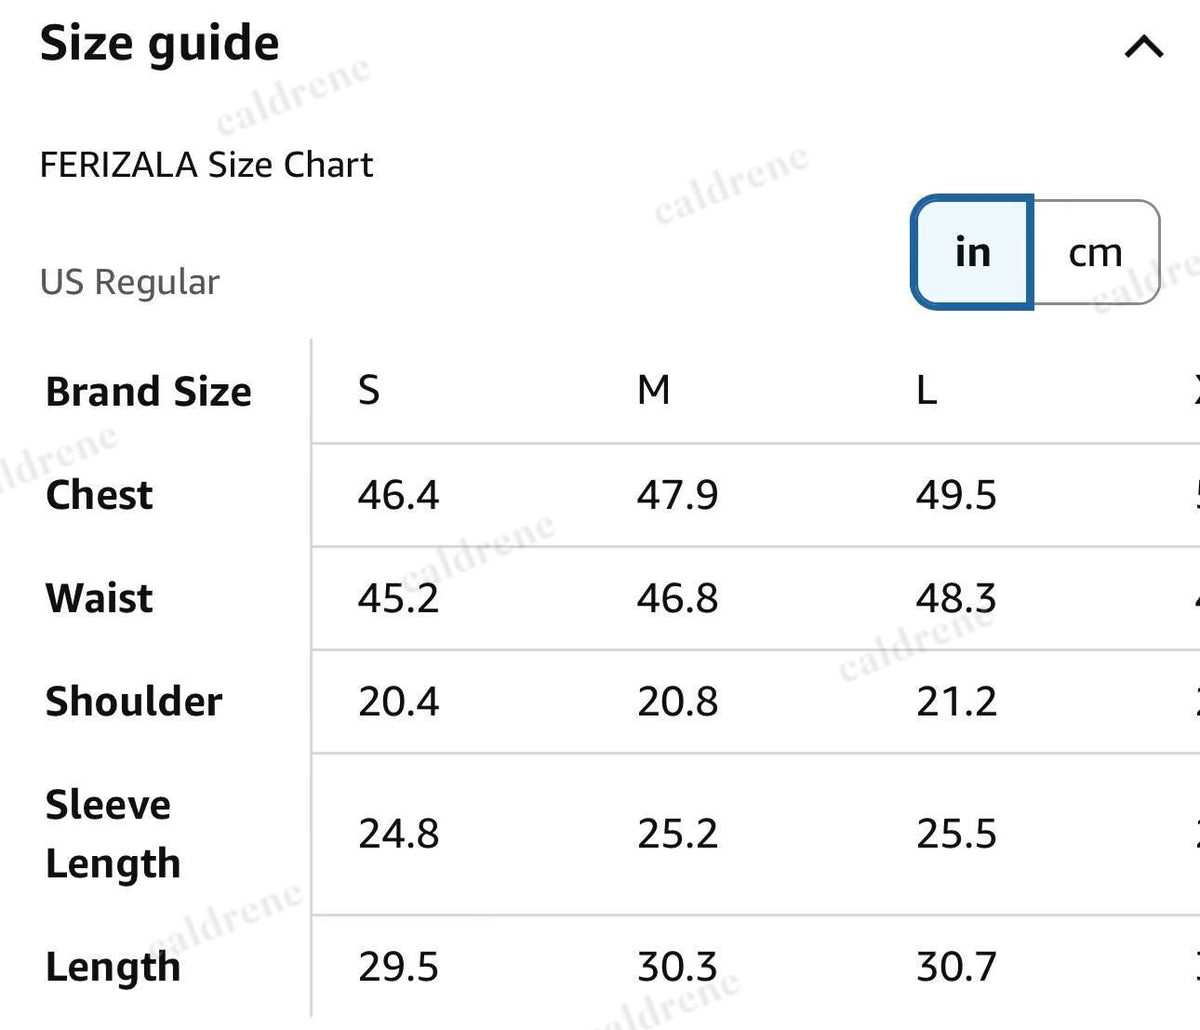1200x1030 pixels.
Task: Select the S brand size column header
Action: (x=369, y=389)
